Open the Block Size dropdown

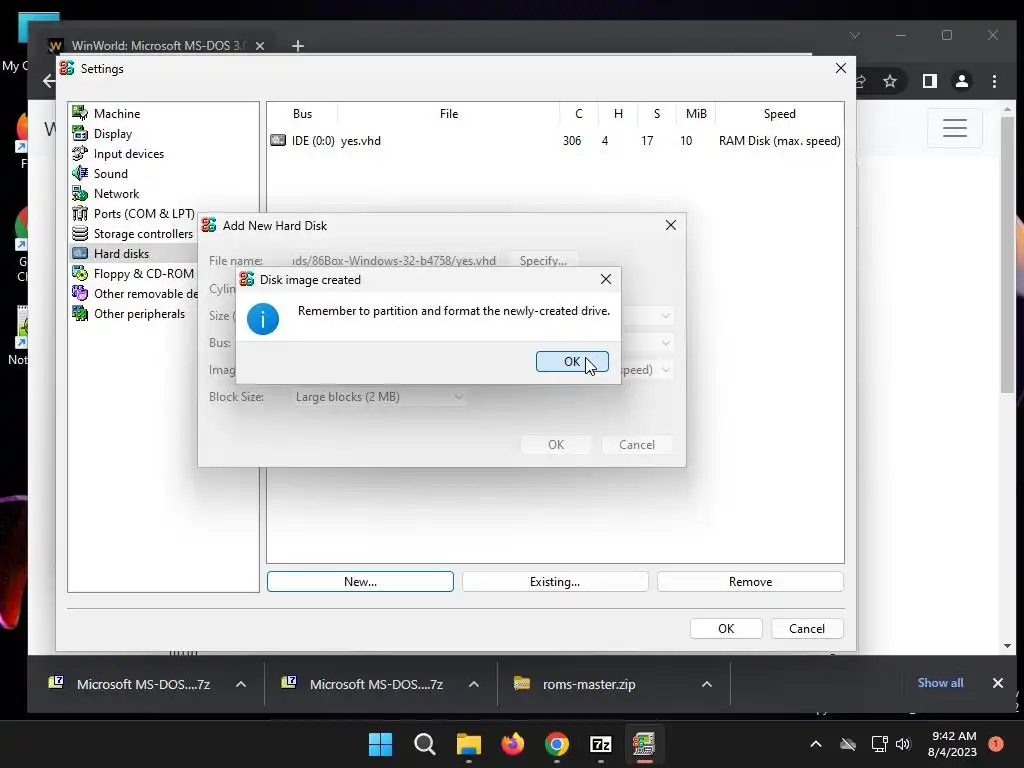[379, 396]
